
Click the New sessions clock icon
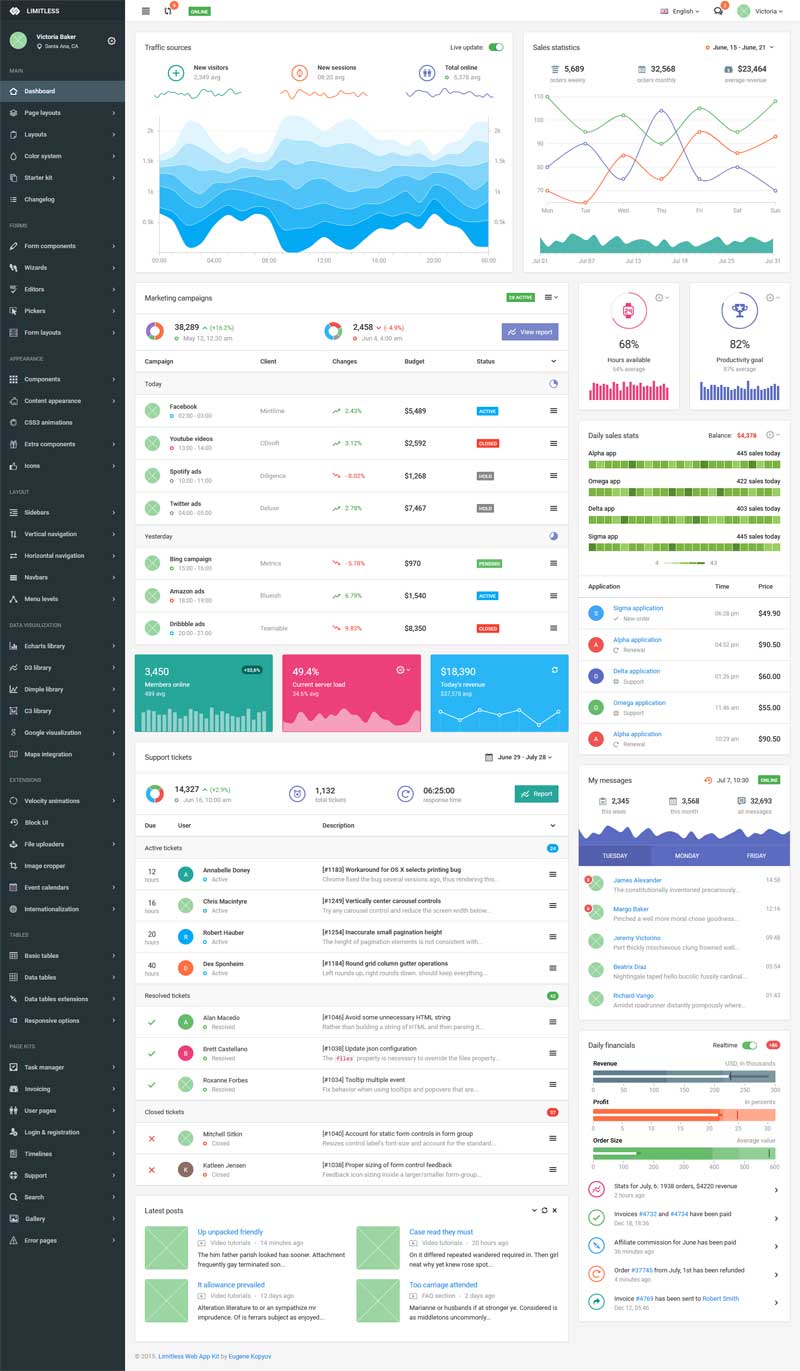pyautogui.click(x=299, y=73)
